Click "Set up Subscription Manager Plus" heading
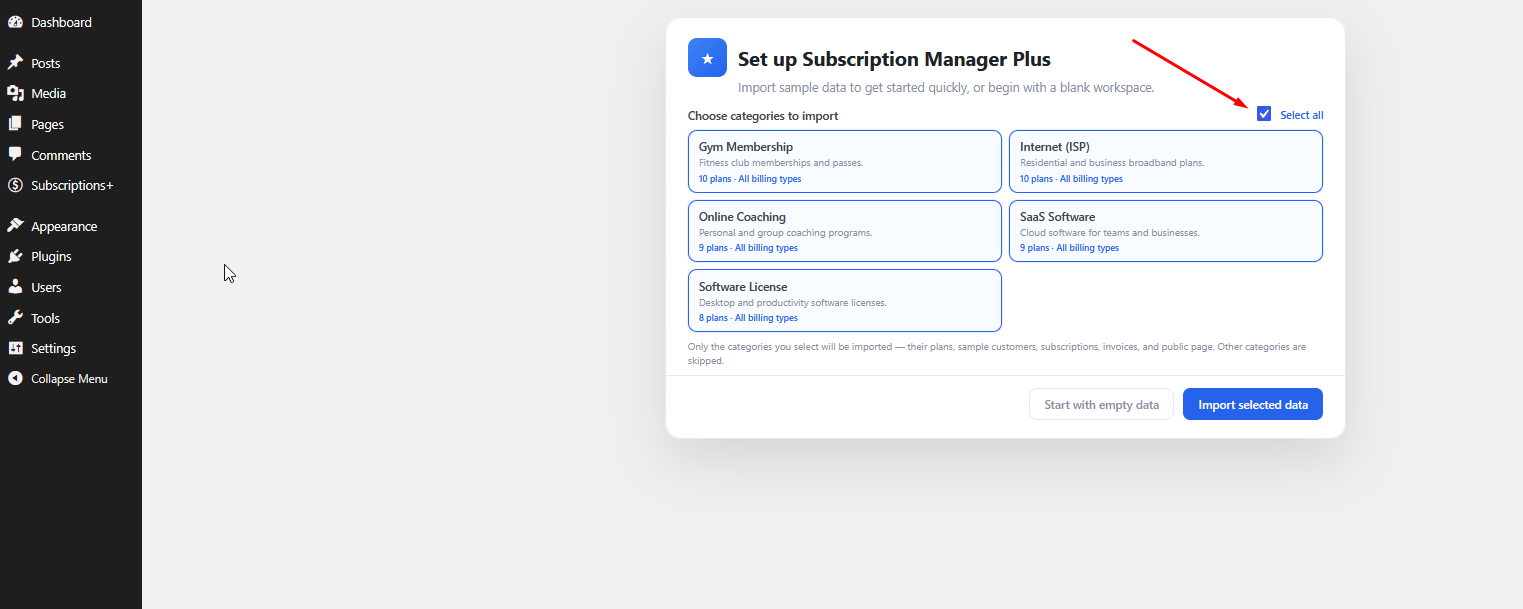This screenshot has width=1523, height=609. [894, 59]
